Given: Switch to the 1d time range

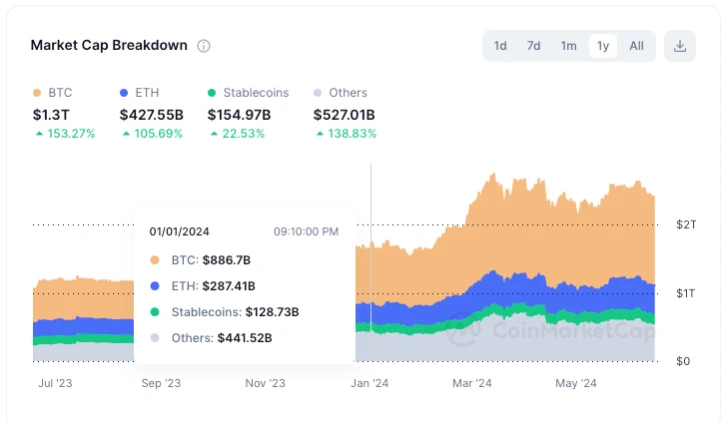Looking at the screenshot, I should click(500, 46).
